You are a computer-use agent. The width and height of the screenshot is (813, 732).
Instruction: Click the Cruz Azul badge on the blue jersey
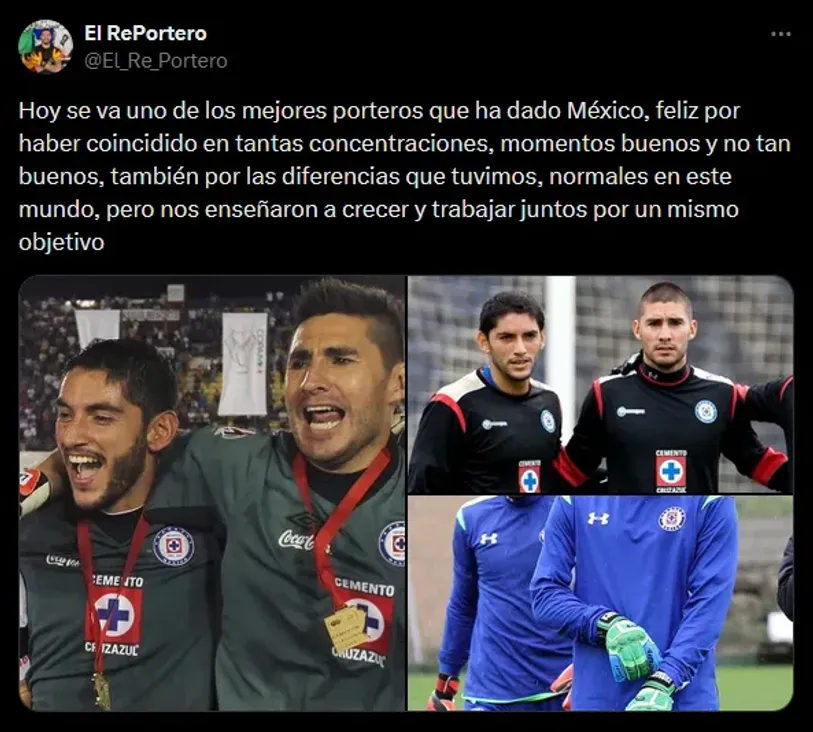pos(672,518)
